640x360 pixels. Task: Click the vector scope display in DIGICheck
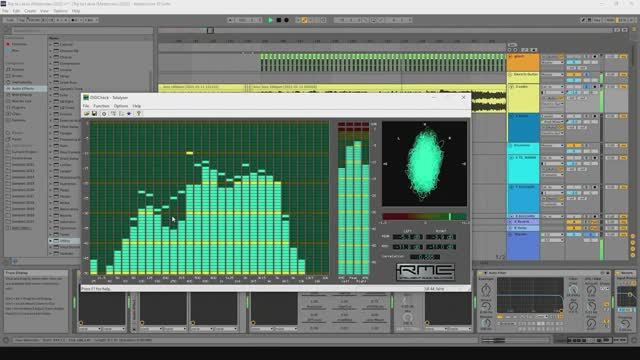pos(424,164)
